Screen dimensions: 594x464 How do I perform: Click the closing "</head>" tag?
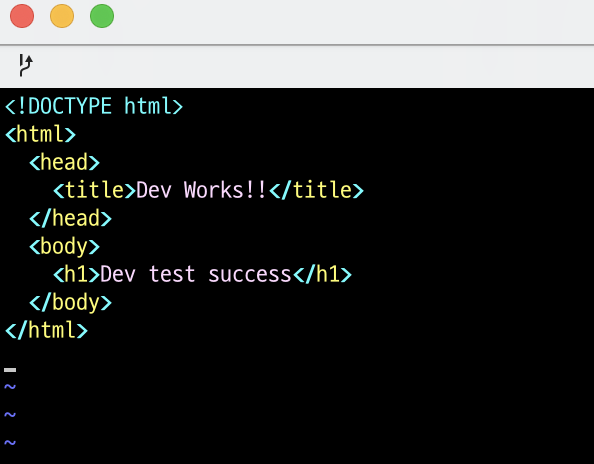tap(70, 219)
